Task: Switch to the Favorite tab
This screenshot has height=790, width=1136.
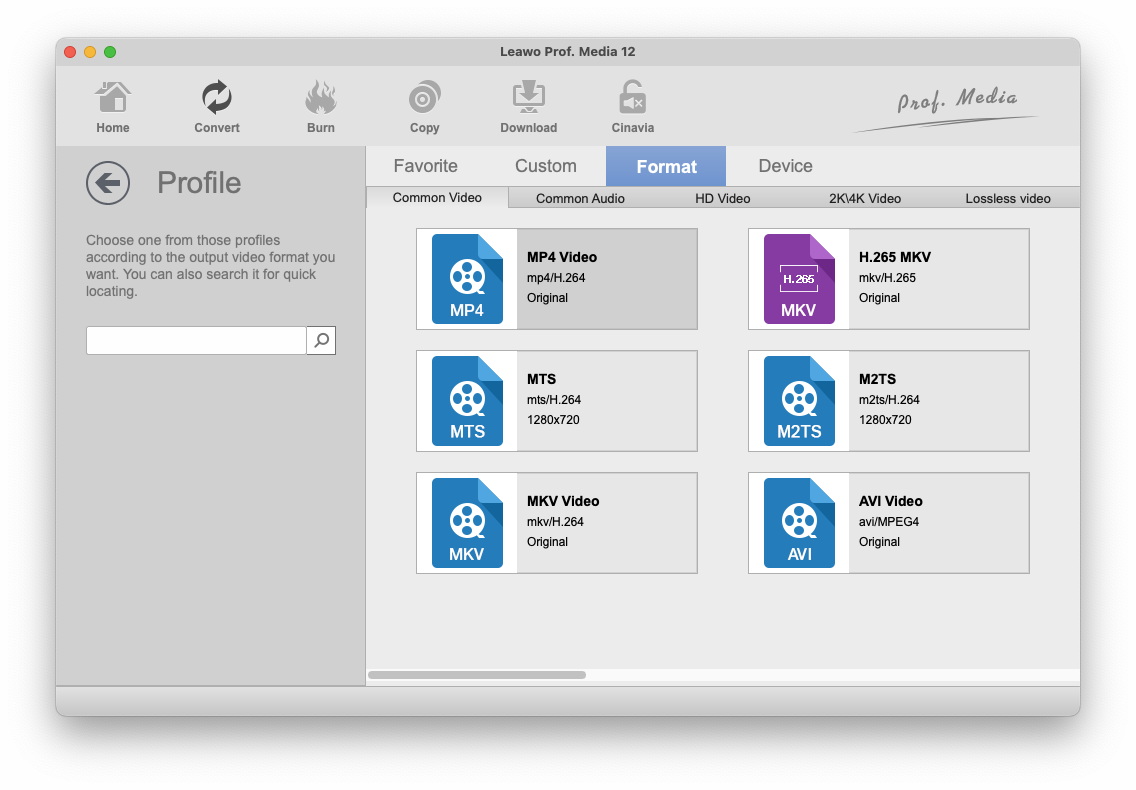Action: coord(425,166)
